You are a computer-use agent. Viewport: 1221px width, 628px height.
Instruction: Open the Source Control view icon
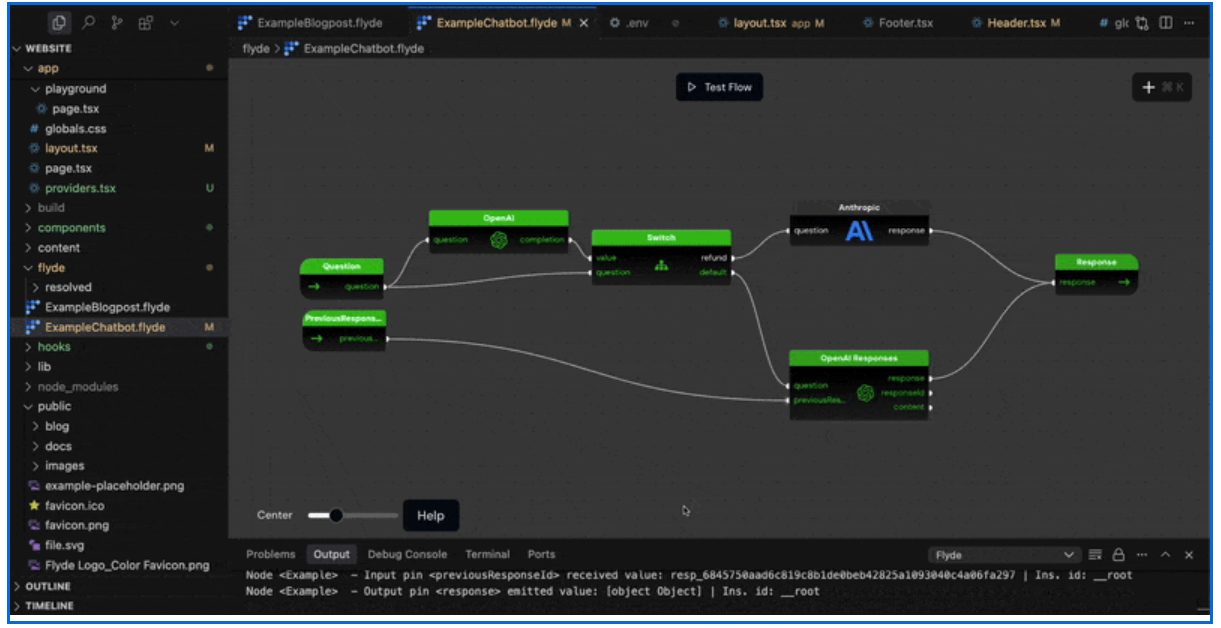(118, 22)
